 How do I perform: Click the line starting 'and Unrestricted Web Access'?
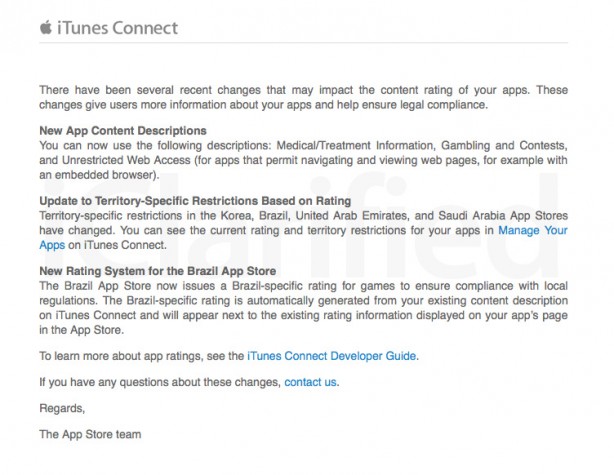click(303, 160)
